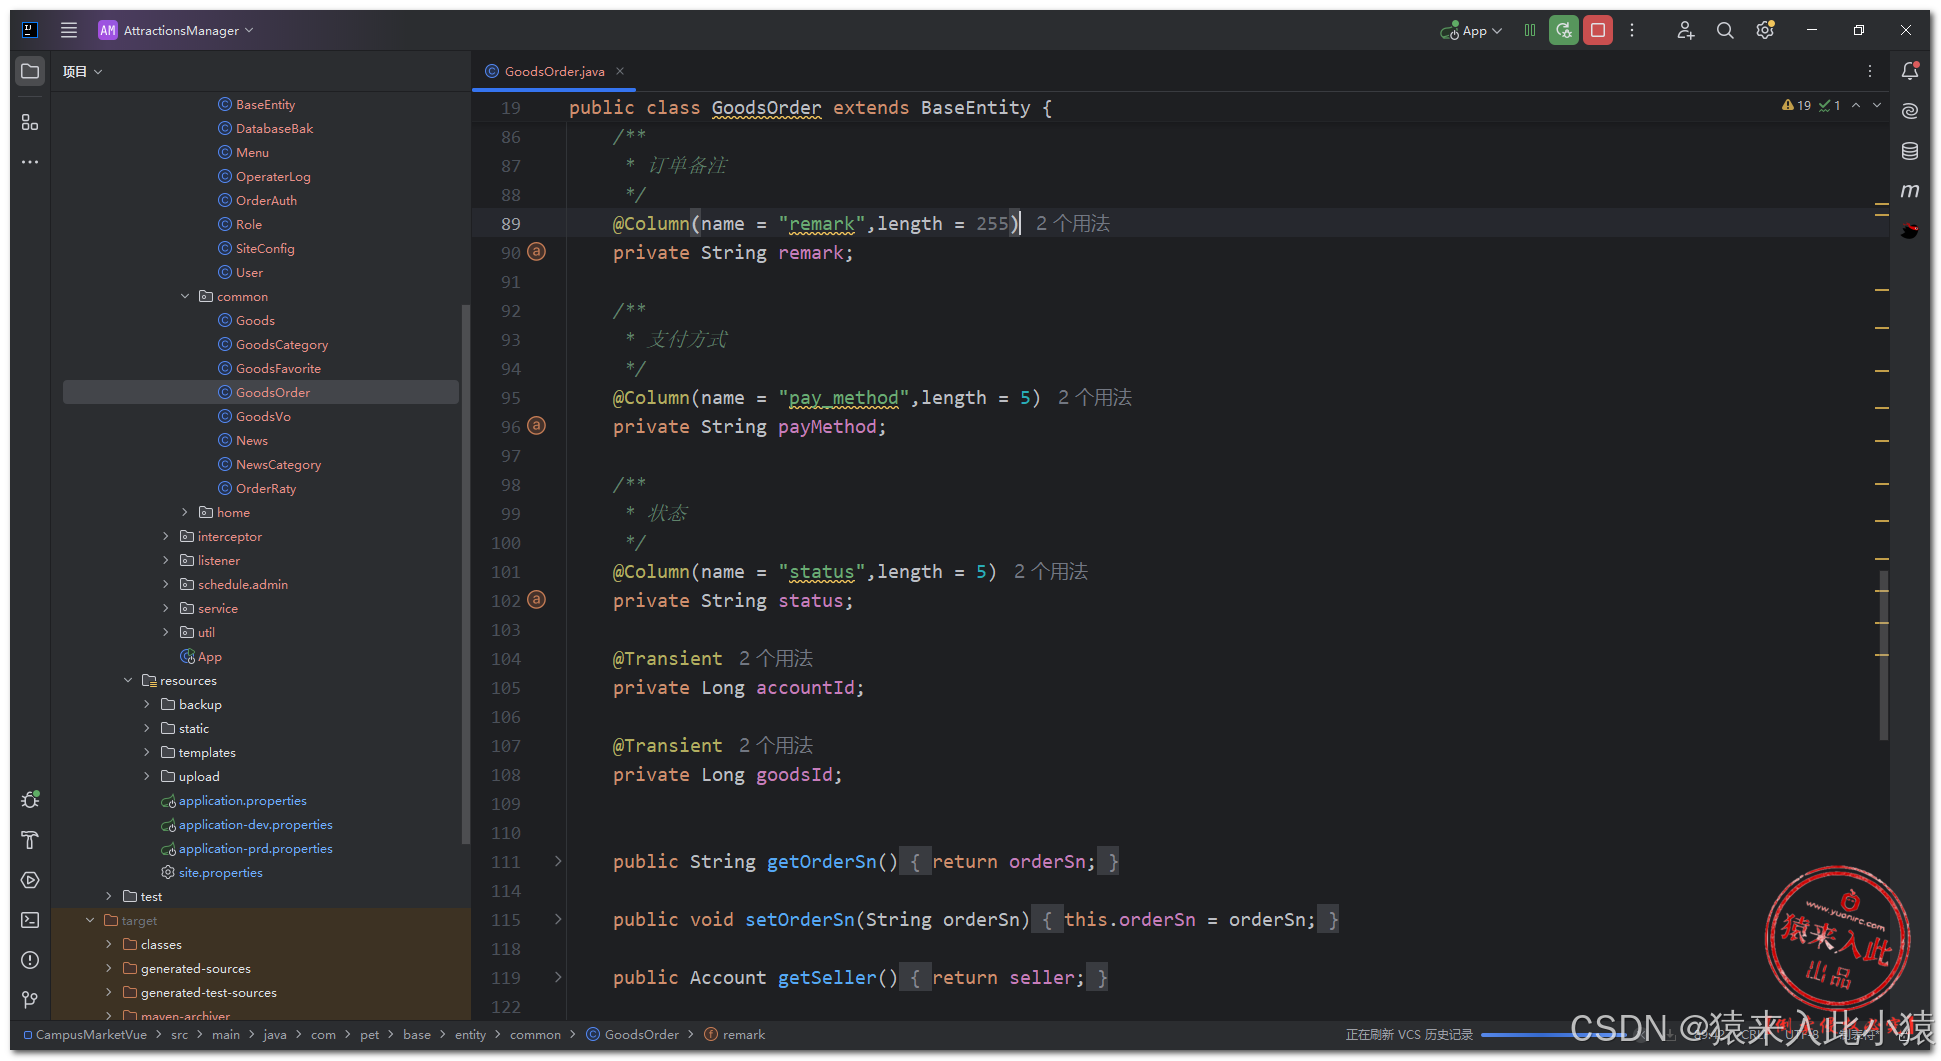This screenshot has width=1941, height=1061.
Task: Click gutter icon on line 90
Action: click(537, 252)
